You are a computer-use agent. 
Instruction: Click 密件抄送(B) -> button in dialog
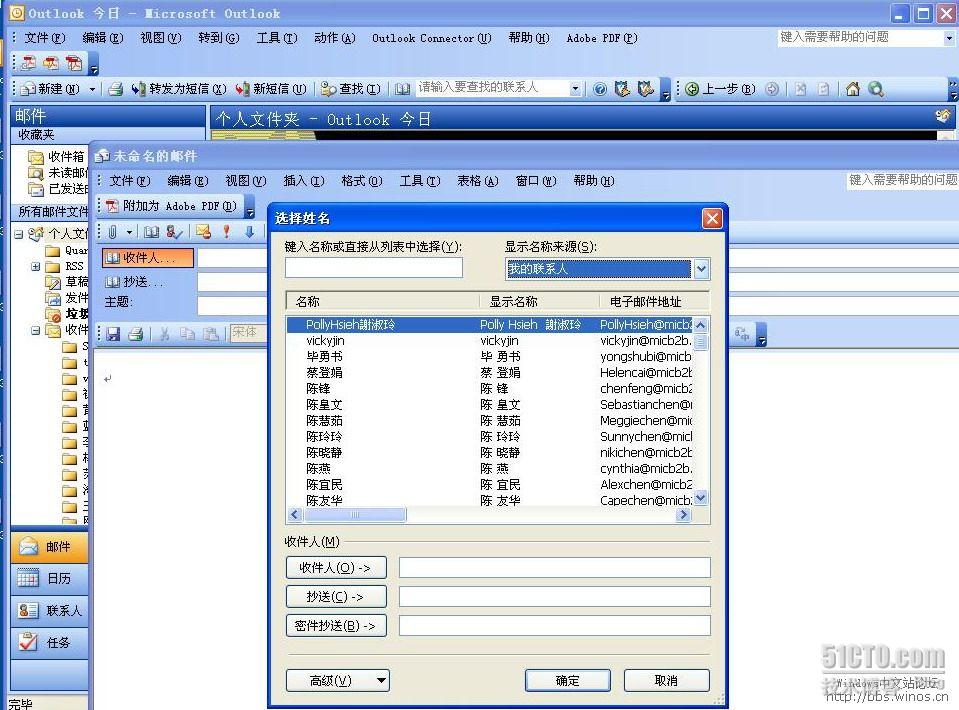point(336,626)
